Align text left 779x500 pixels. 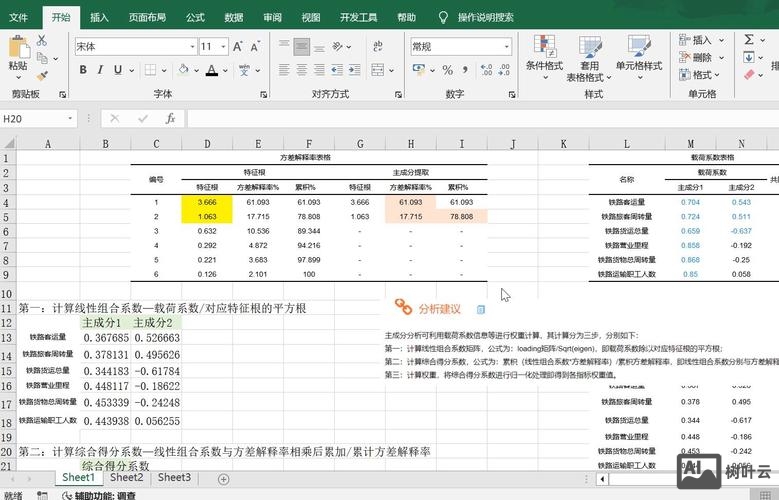coord(284,70)
